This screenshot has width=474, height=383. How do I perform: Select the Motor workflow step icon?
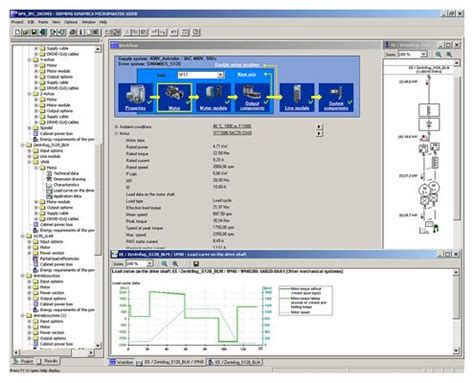(x=174, y=97)
